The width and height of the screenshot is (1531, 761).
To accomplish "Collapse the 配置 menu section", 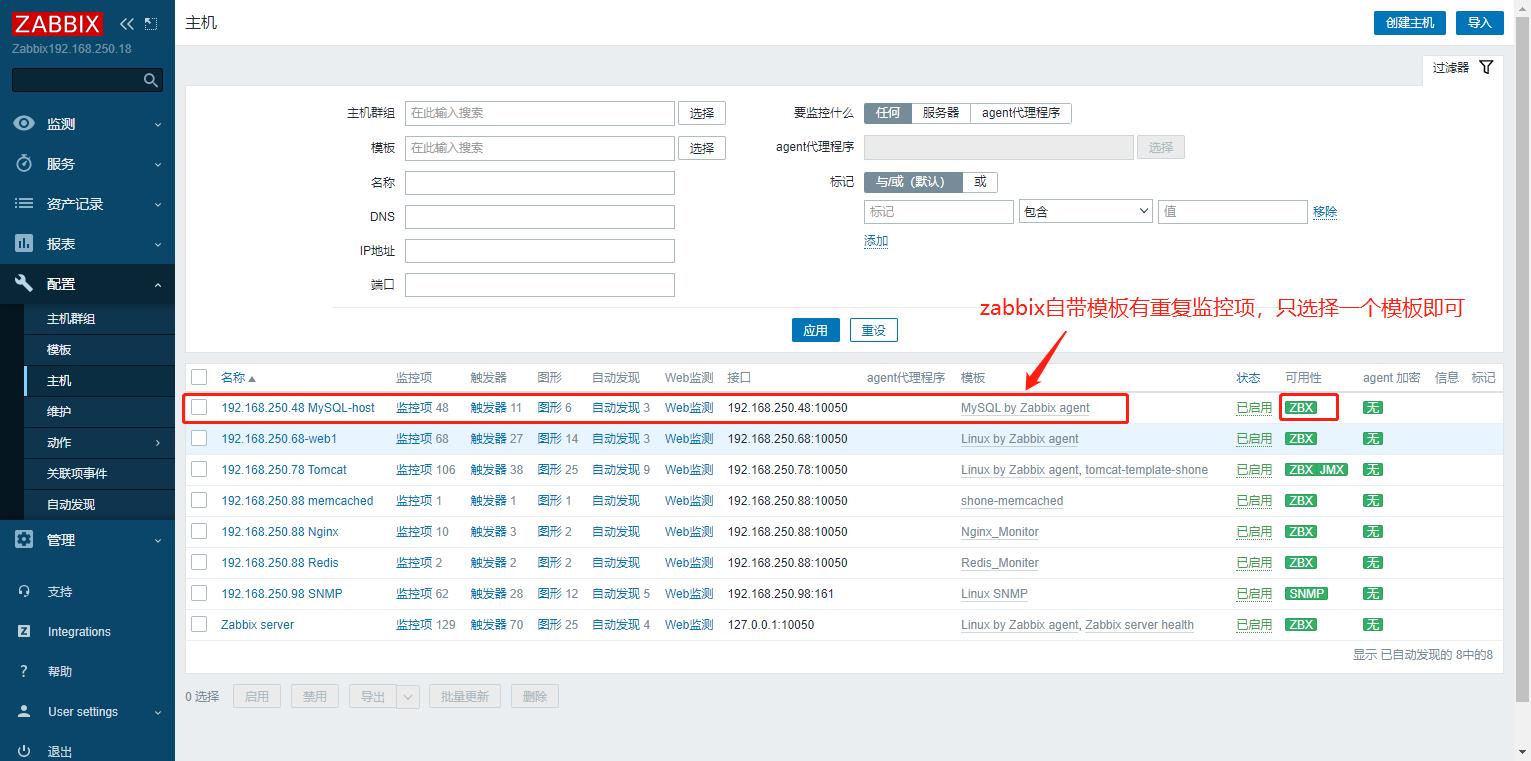I will (x=158, y=284).
